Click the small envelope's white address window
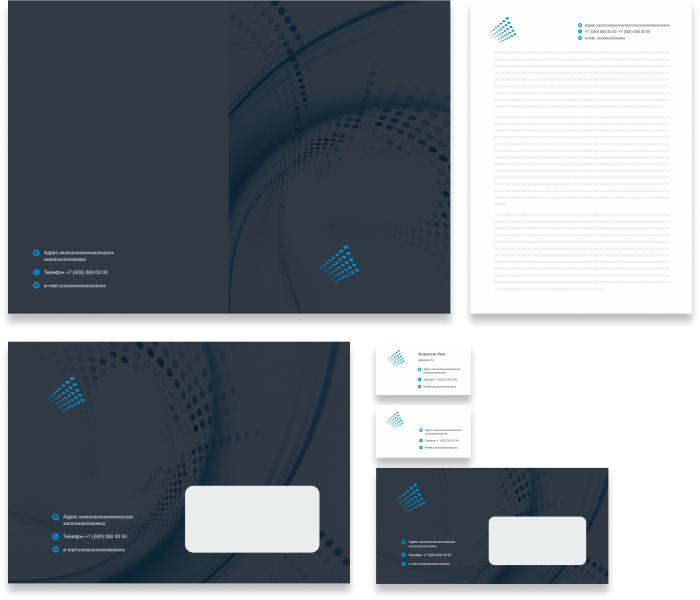 (537, 541)
